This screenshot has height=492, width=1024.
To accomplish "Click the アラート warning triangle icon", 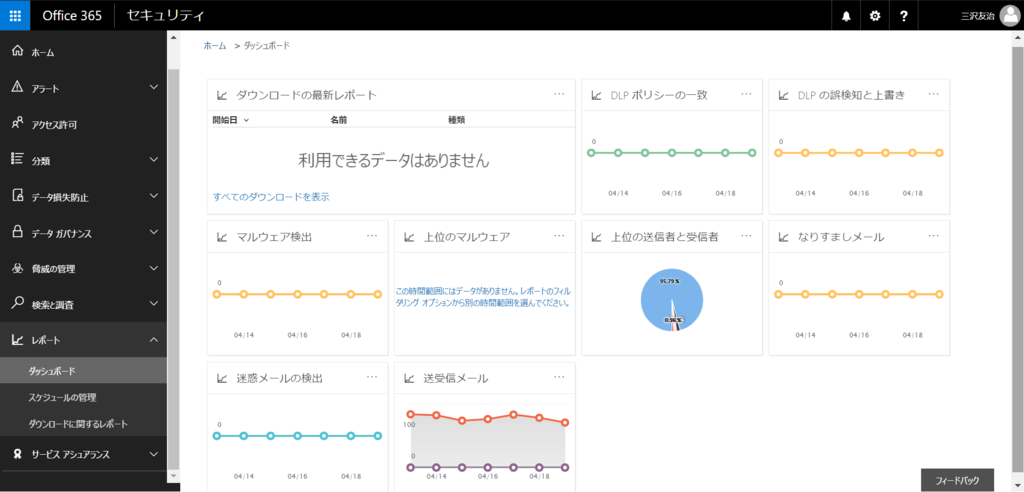I will click(x=18, y=87).
